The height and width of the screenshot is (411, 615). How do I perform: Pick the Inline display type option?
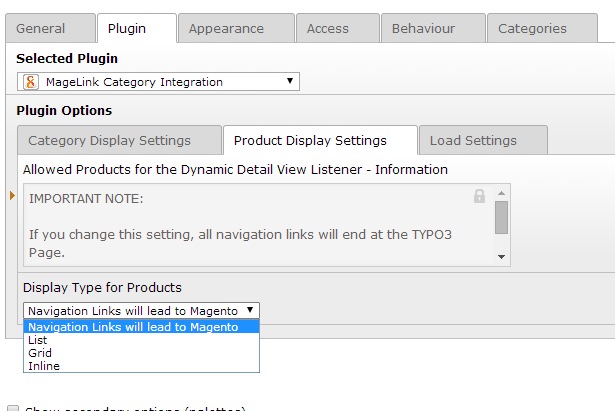(x=44, y=366)
